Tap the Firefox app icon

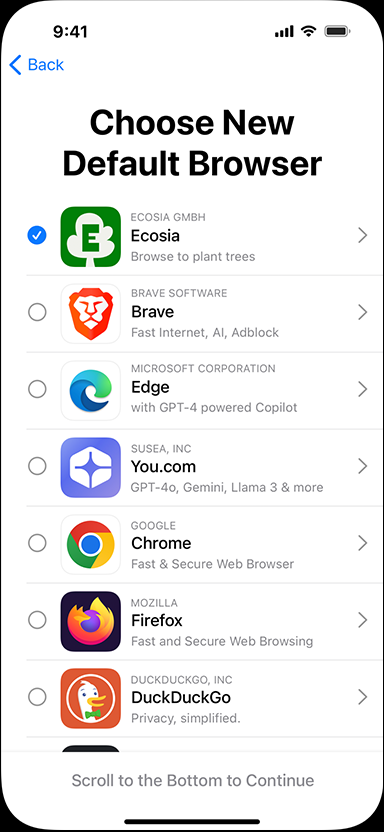[91, 621]
